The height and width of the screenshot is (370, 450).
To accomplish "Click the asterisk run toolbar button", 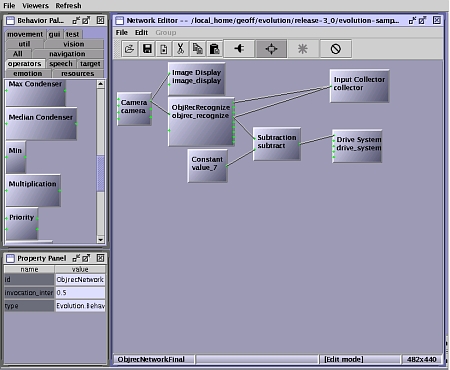I will pos(303,49).
